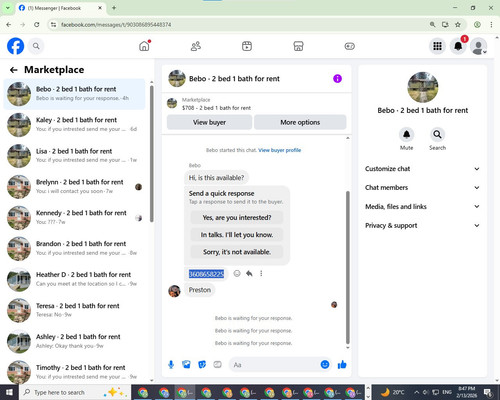Open Teresa - 2 bed 1 bath conversation

coord(74,310)
